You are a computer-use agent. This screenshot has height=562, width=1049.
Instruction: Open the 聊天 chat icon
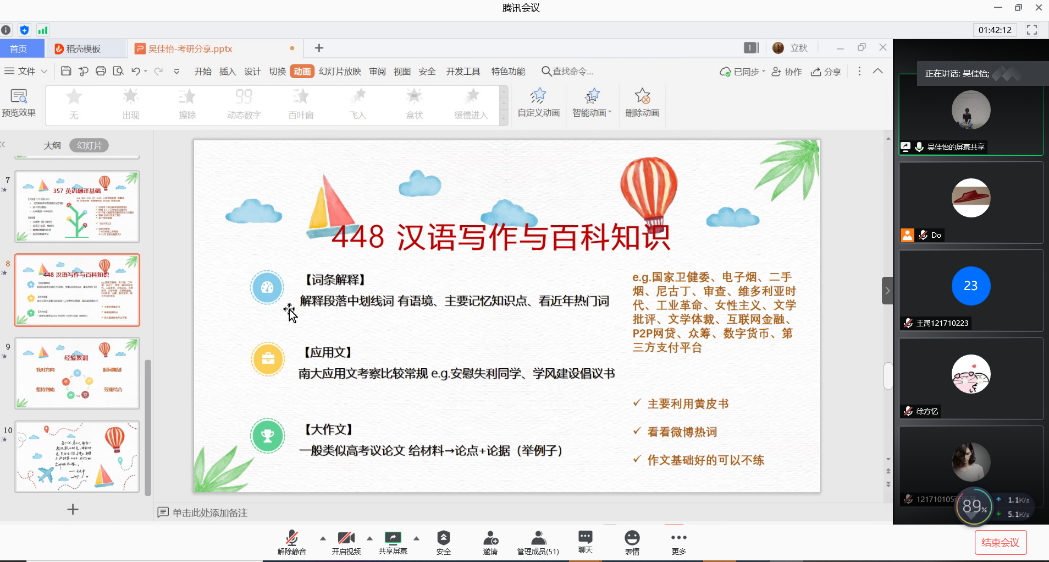click(x=585, y=538)
